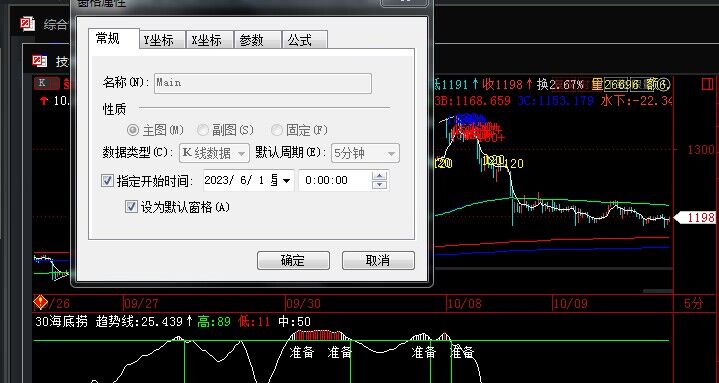
Task: Switch to the Y坐标 tab
Action: point(163,40)
